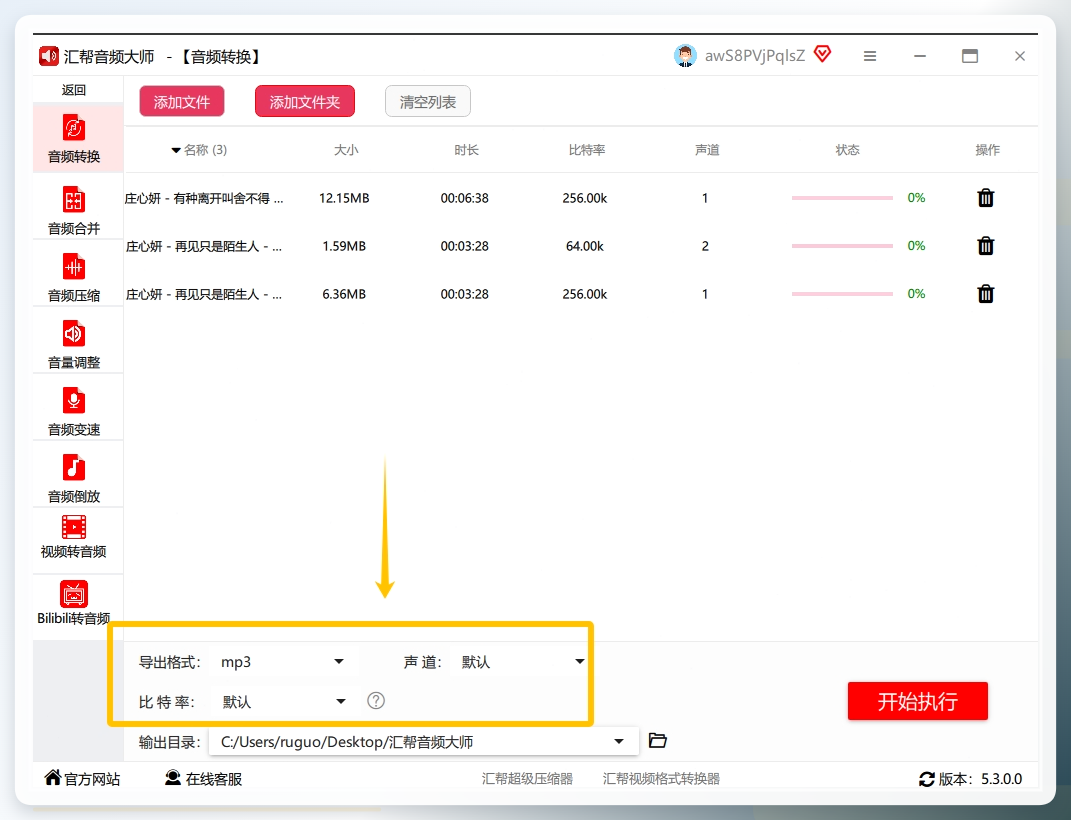Click the 操作 column header
1071x820 pixels.
(987, 150)
